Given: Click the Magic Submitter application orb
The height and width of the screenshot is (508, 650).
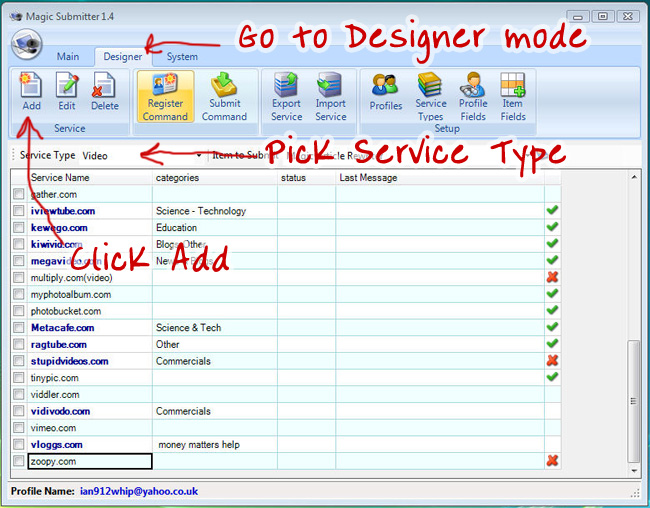Looking at the screenshot, I should pos(27,44).
